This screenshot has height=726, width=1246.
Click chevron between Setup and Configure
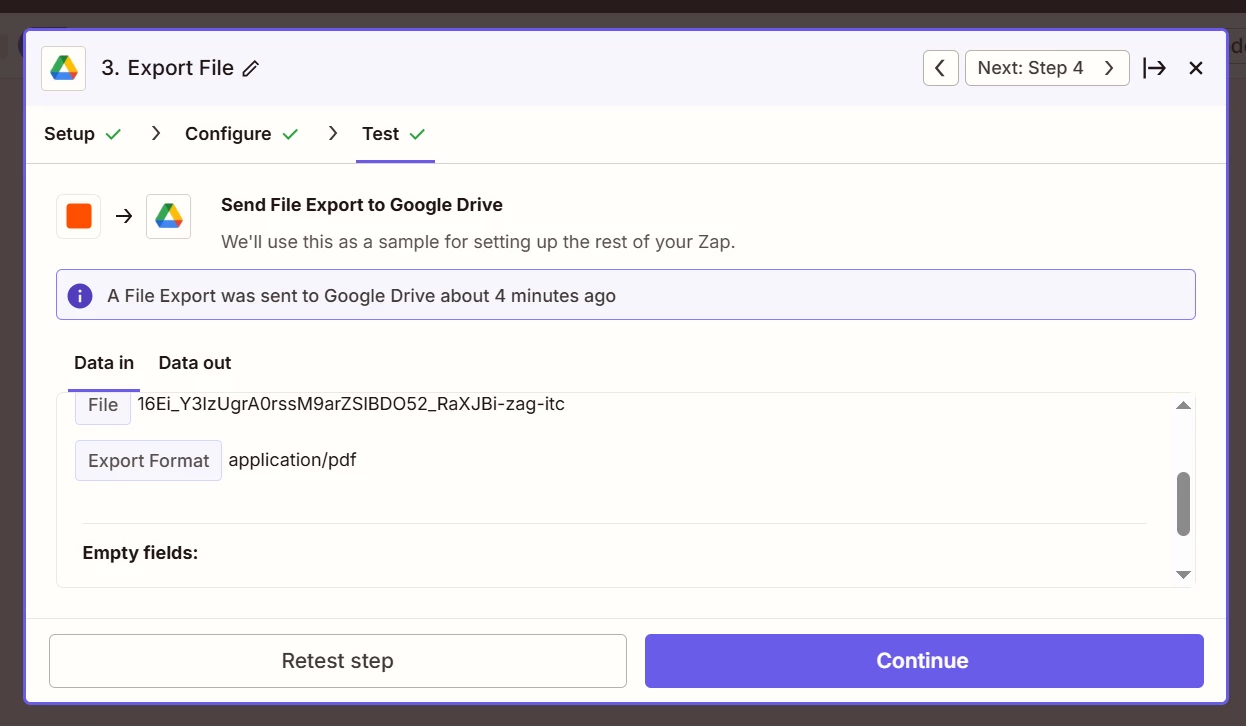[x=155, y=133]
